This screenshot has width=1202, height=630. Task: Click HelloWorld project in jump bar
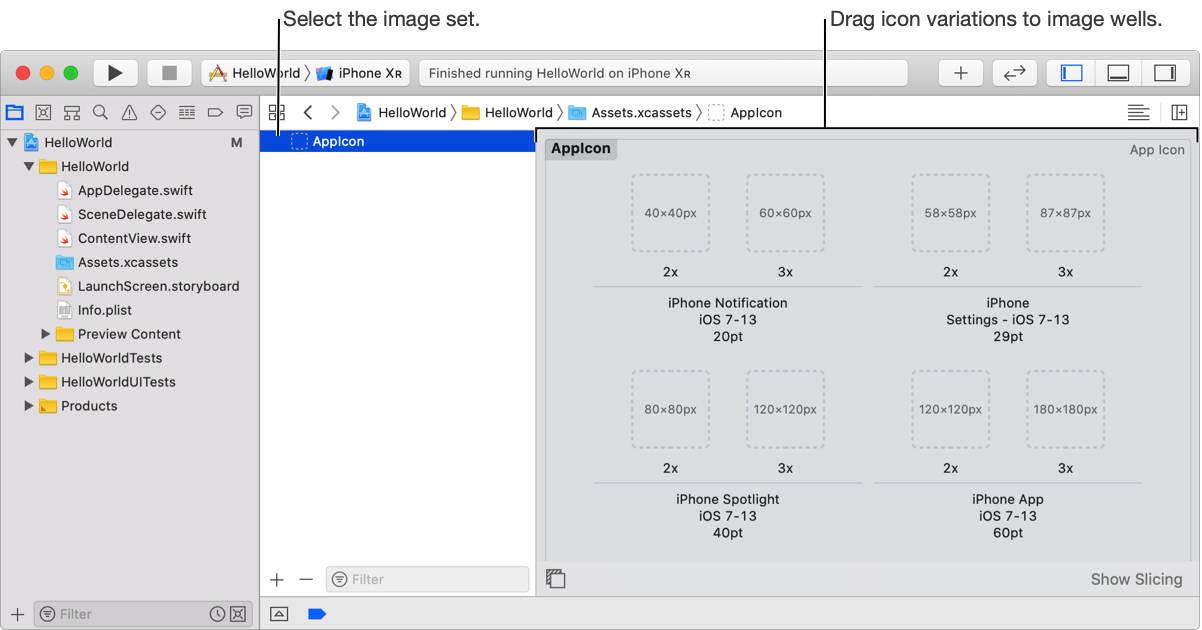401,113
